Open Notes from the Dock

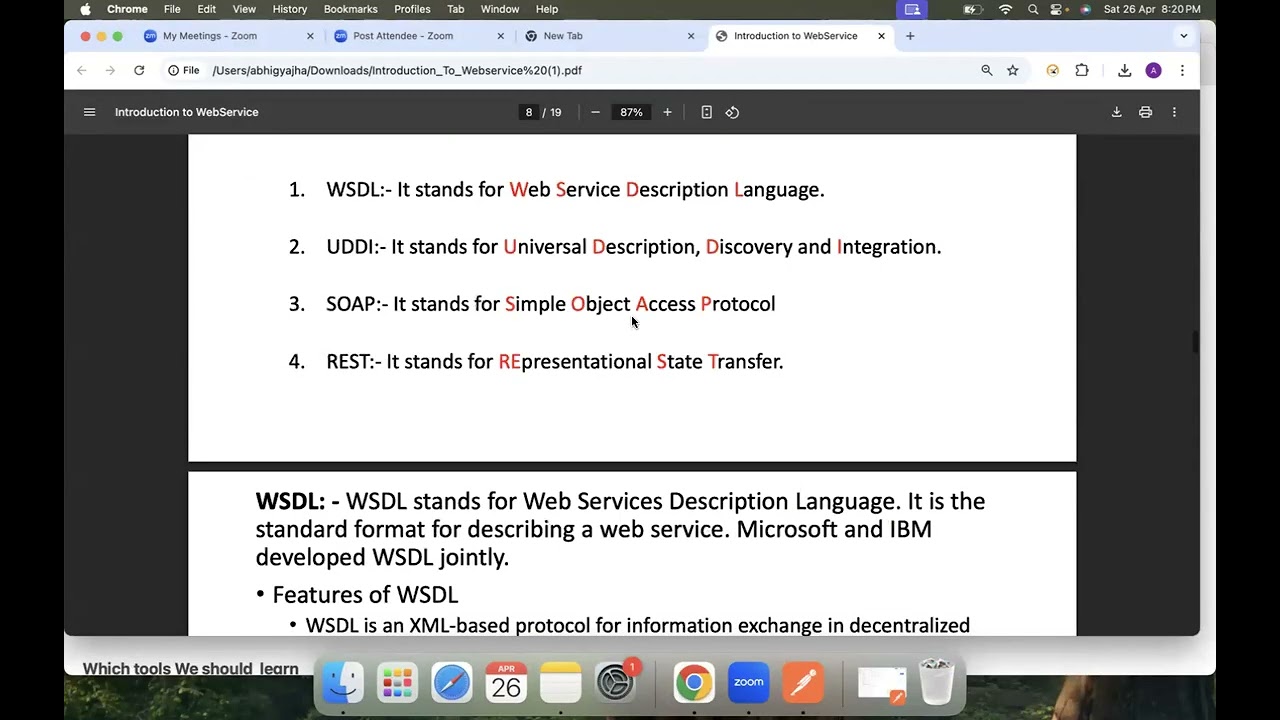pyautogui.click(x=560, y=682)
